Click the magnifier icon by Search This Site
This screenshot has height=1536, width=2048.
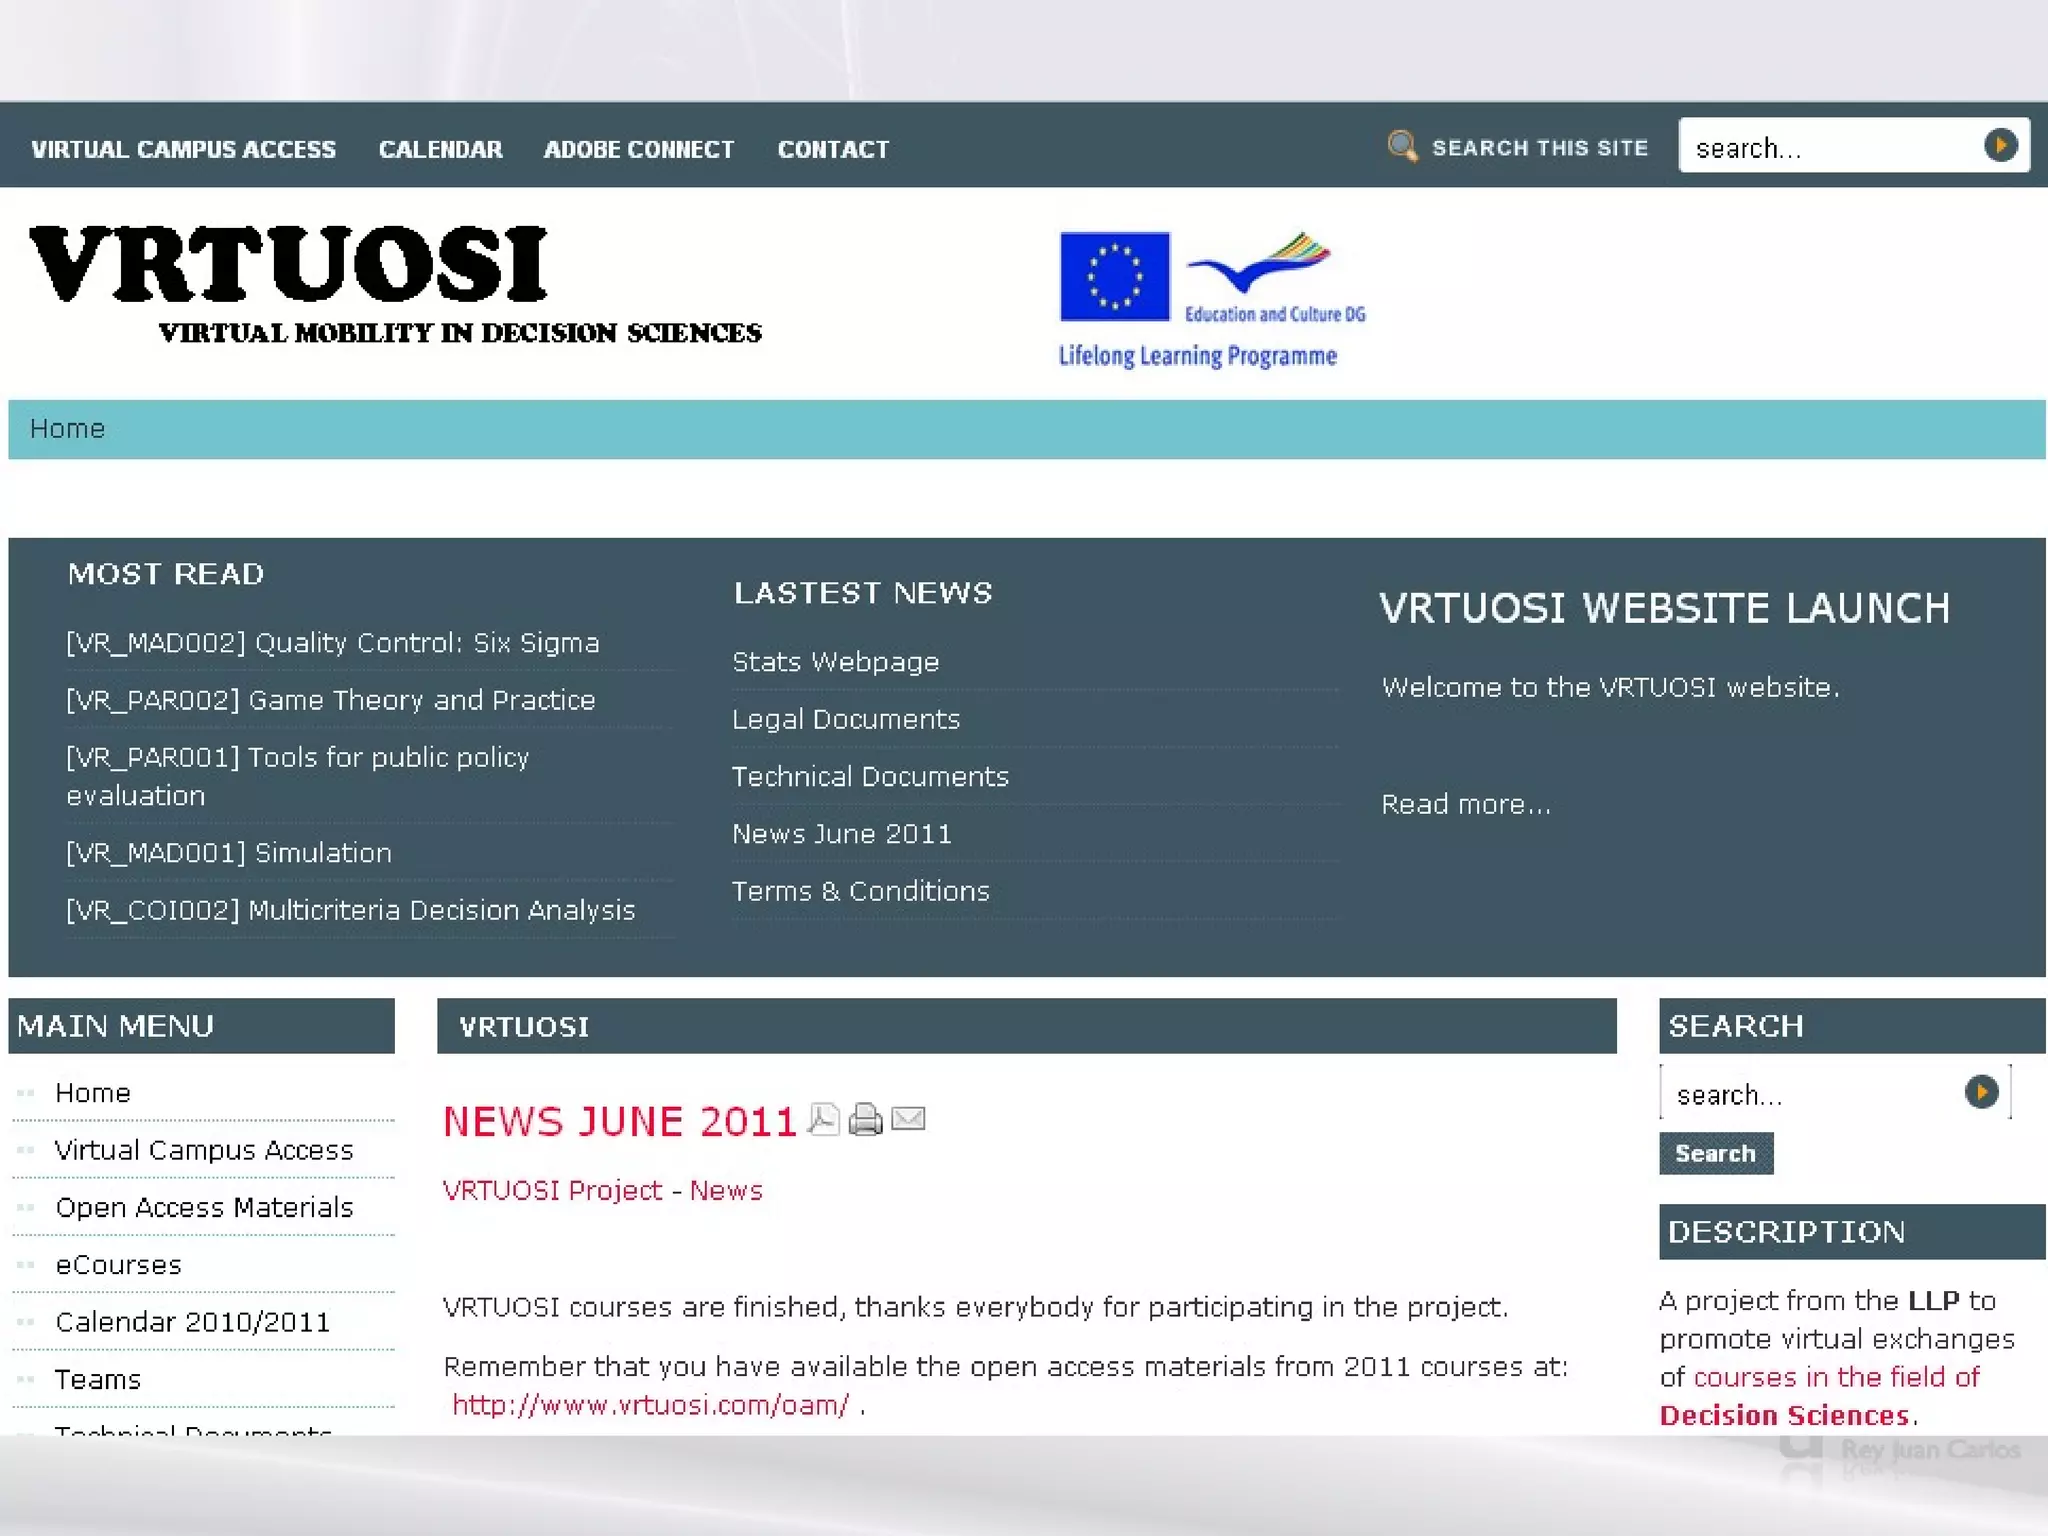click(1402, 146)
